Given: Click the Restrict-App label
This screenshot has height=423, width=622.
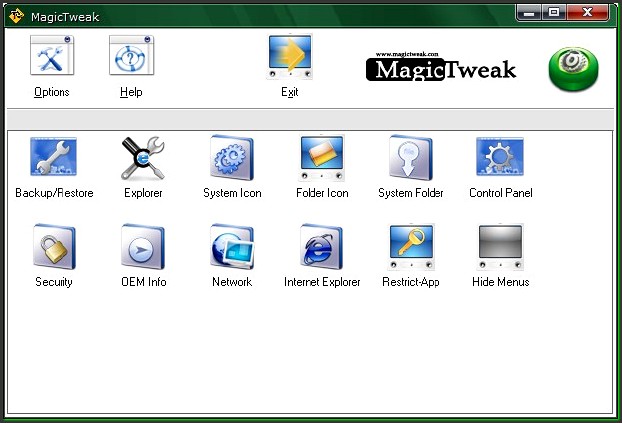Looking at the screenshot, I should point(411,282).
